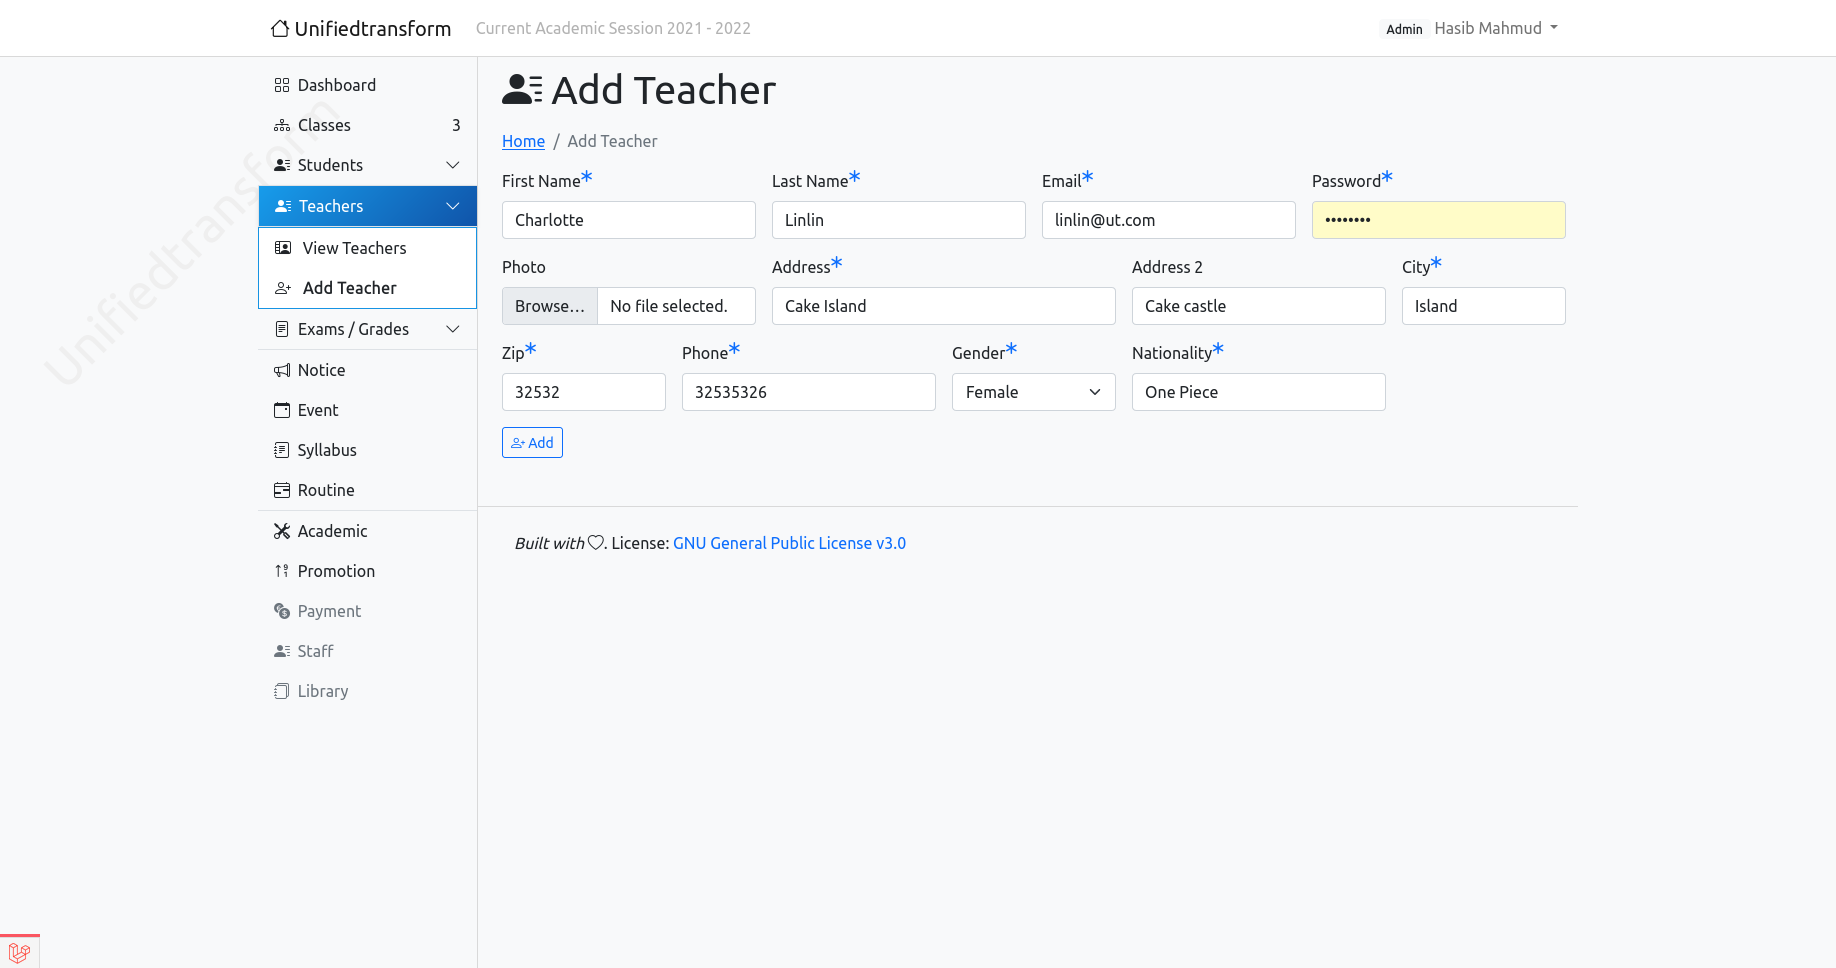Click the Event calendar icon
The width and height of the screenshot is (1836, 968).
282,410
